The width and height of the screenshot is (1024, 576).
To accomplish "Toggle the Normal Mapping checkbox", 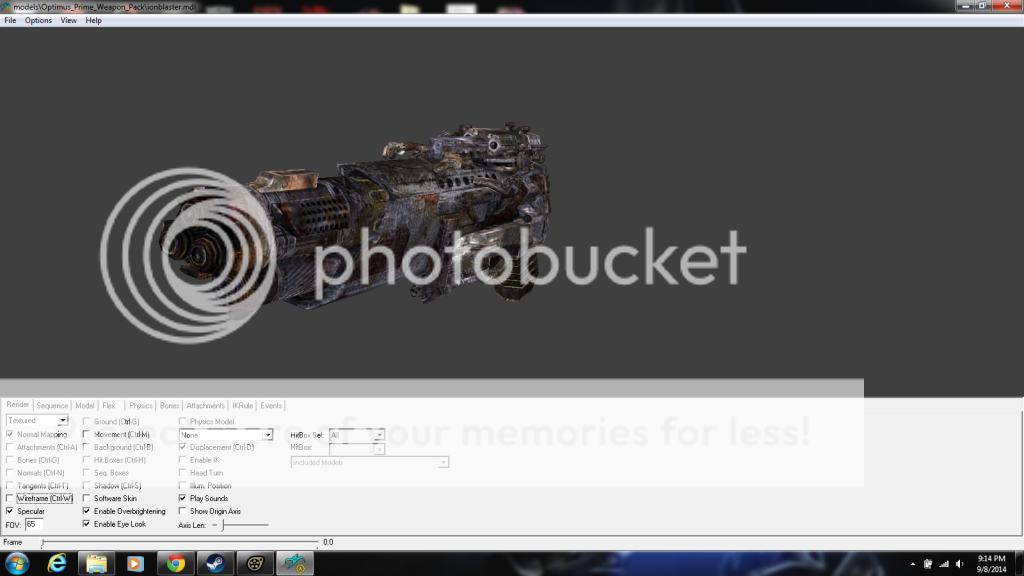I will point(10,434).
